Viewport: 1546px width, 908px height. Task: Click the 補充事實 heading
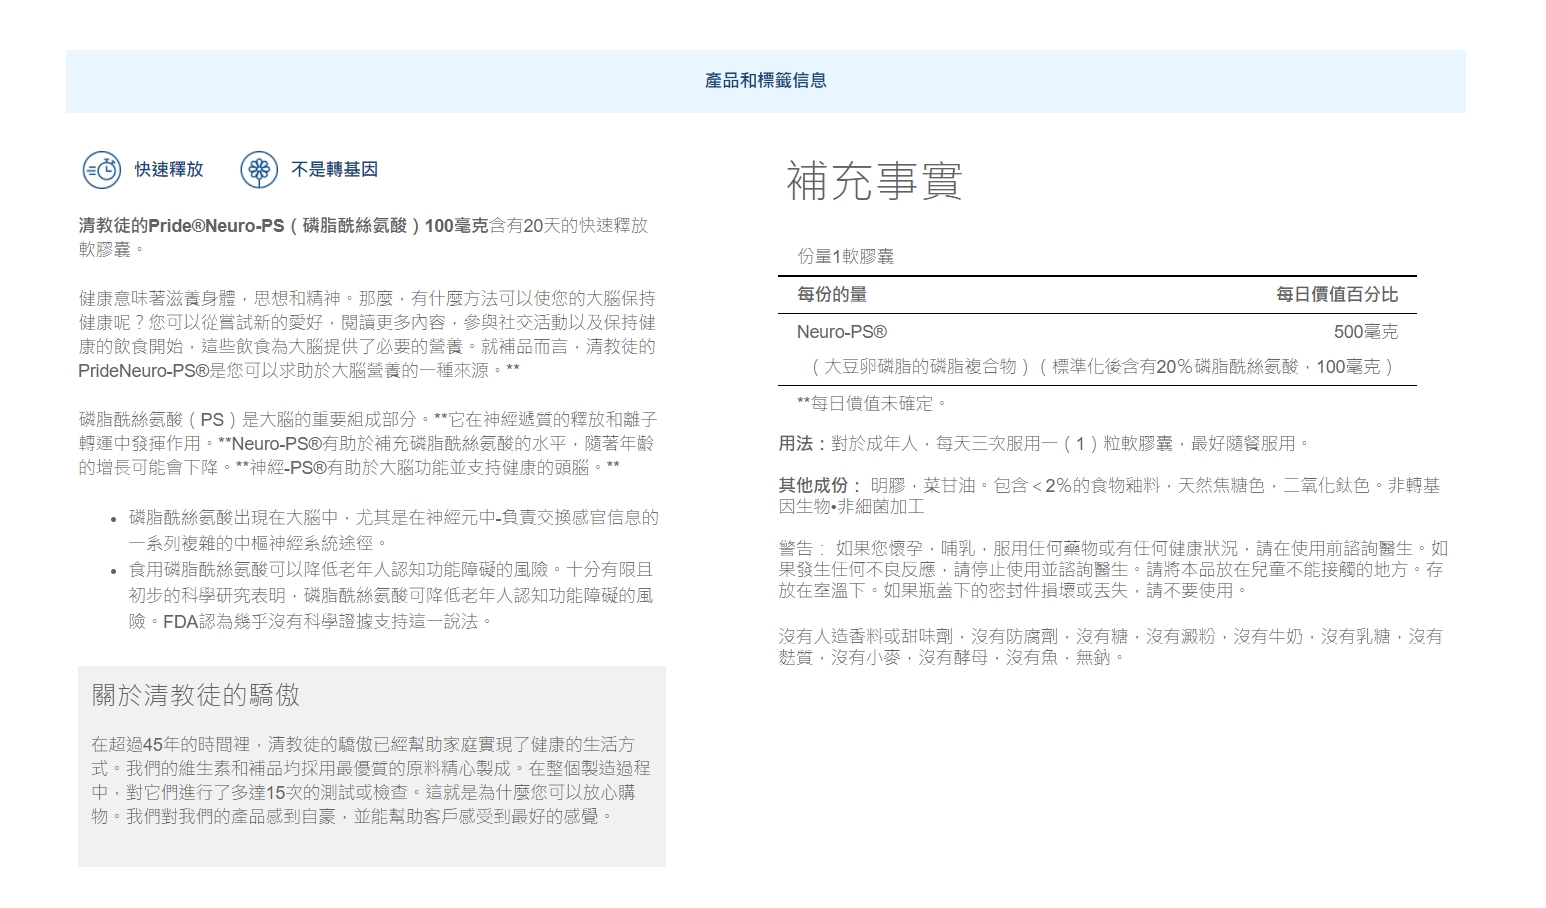click(x=875, y=181)
